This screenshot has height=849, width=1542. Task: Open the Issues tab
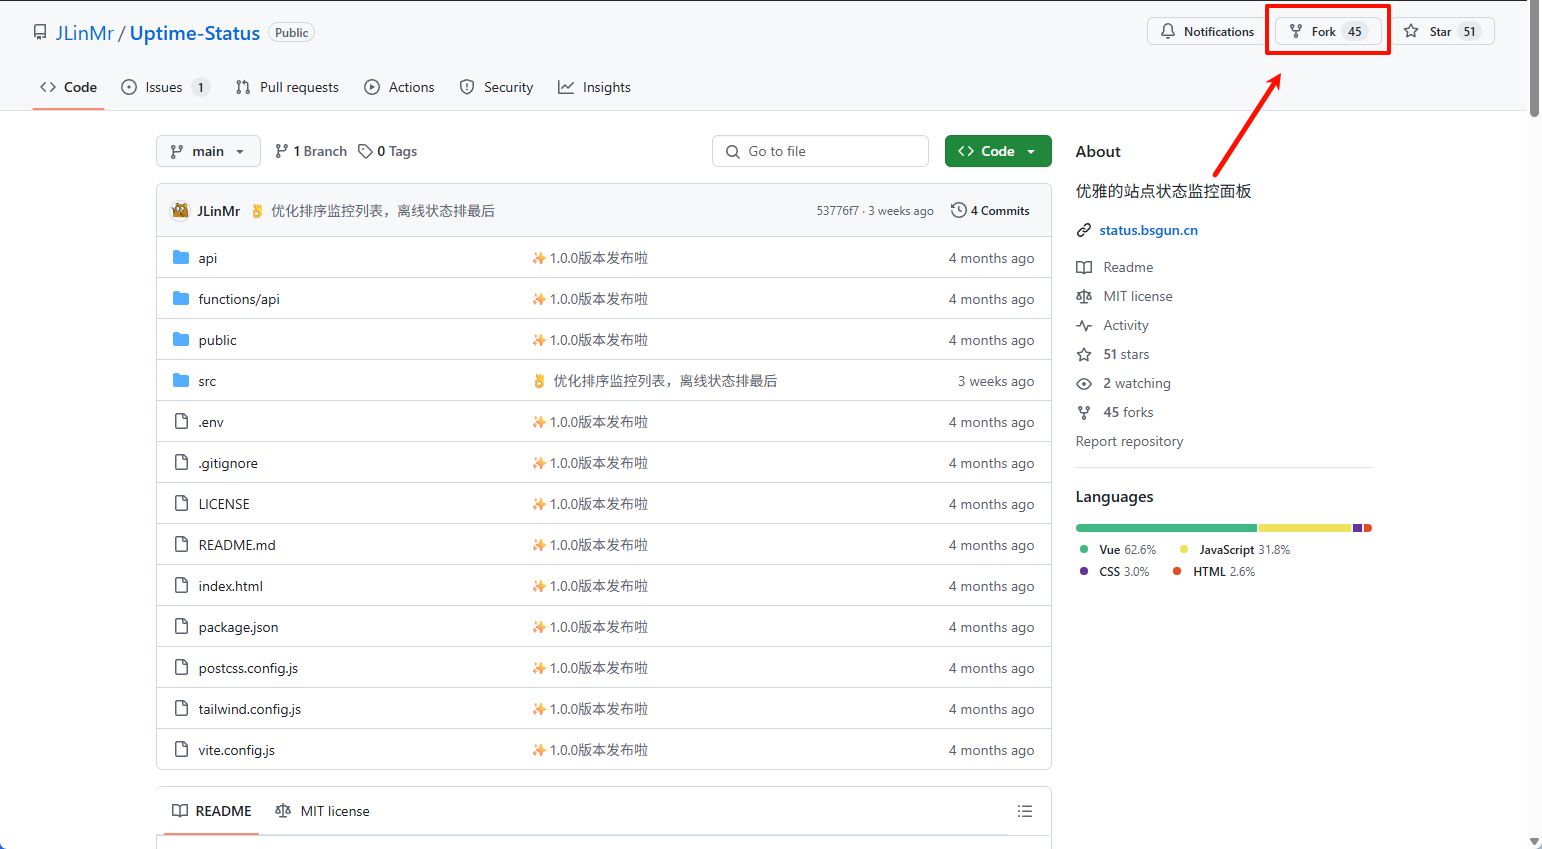click(165, 87)
